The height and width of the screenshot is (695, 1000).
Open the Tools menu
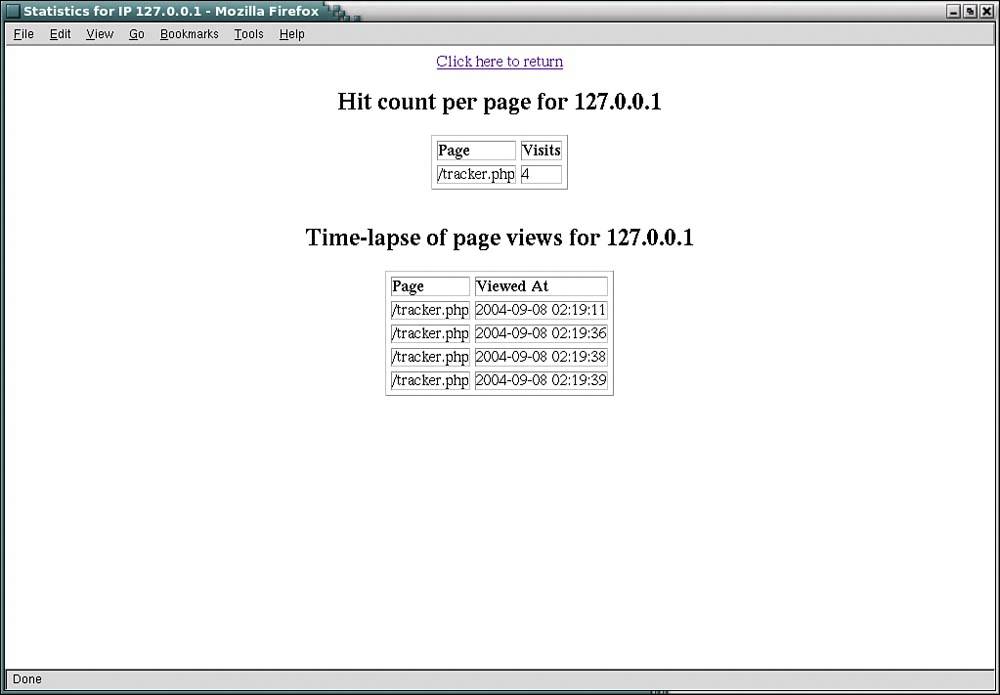pos(247,34)
